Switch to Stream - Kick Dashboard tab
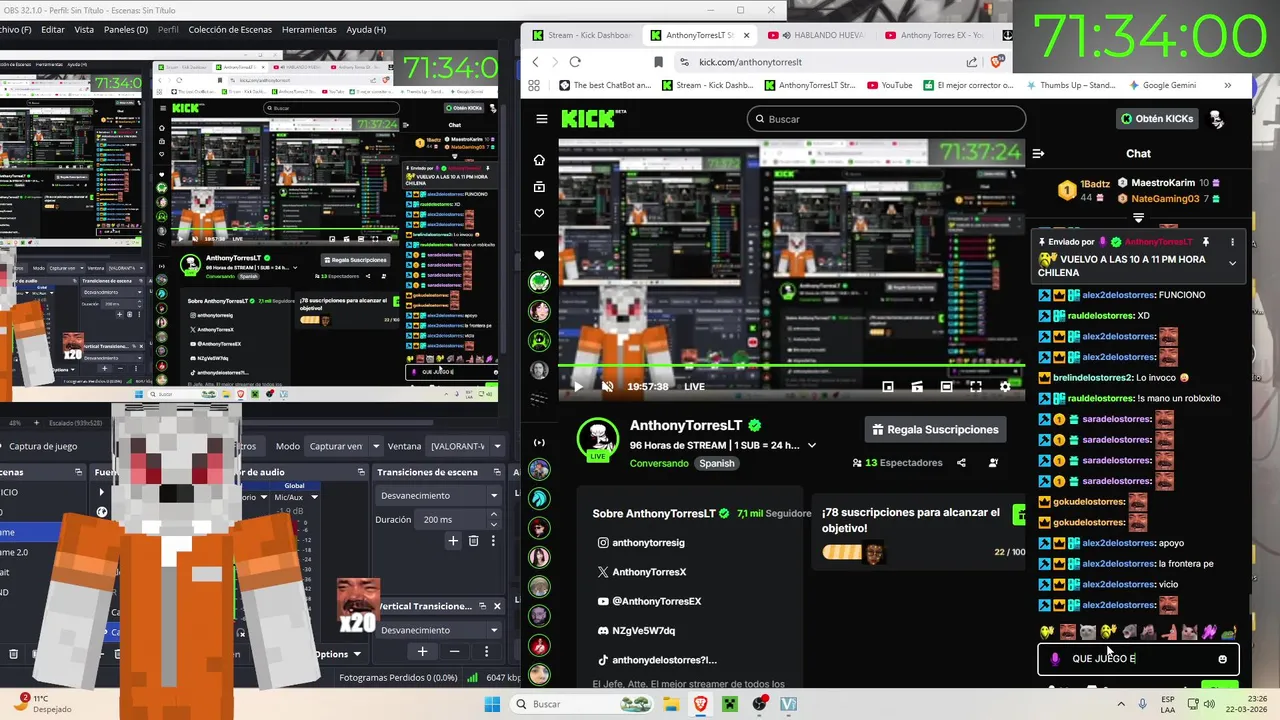 pyautogui.click(x=582, y=35)
